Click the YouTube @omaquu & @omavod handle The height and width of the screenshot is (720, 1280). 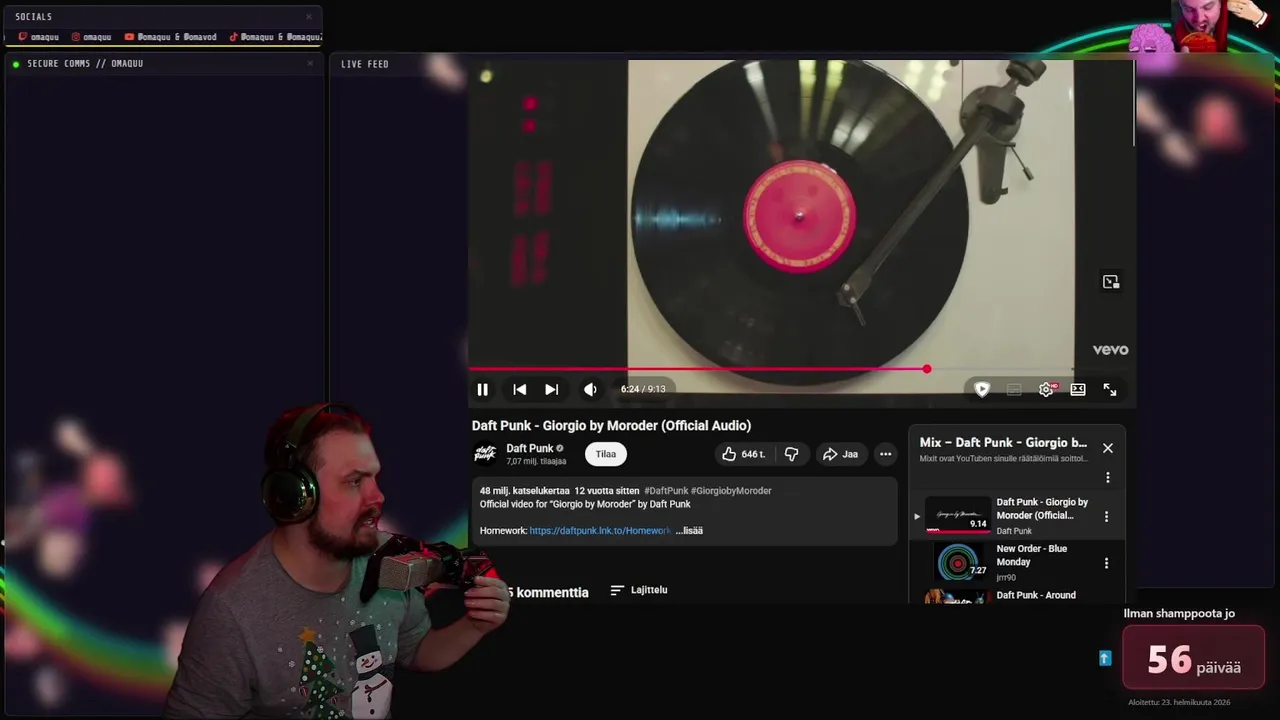click(170, 37)
